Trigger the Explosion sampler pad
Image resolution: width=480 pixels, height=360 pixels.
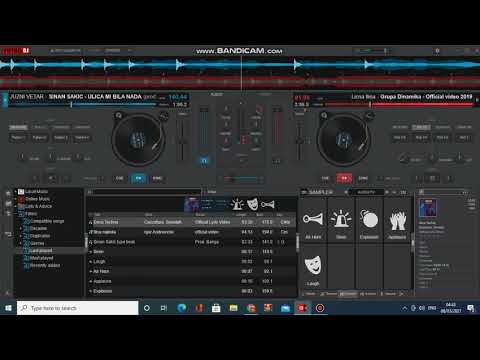tap(369, 220)
